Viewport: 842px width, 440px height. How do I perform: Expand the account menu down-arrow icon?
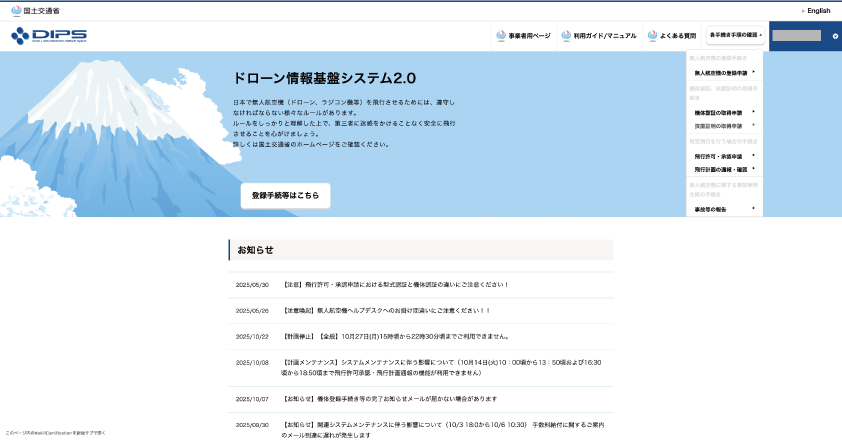tap(835, 36)
